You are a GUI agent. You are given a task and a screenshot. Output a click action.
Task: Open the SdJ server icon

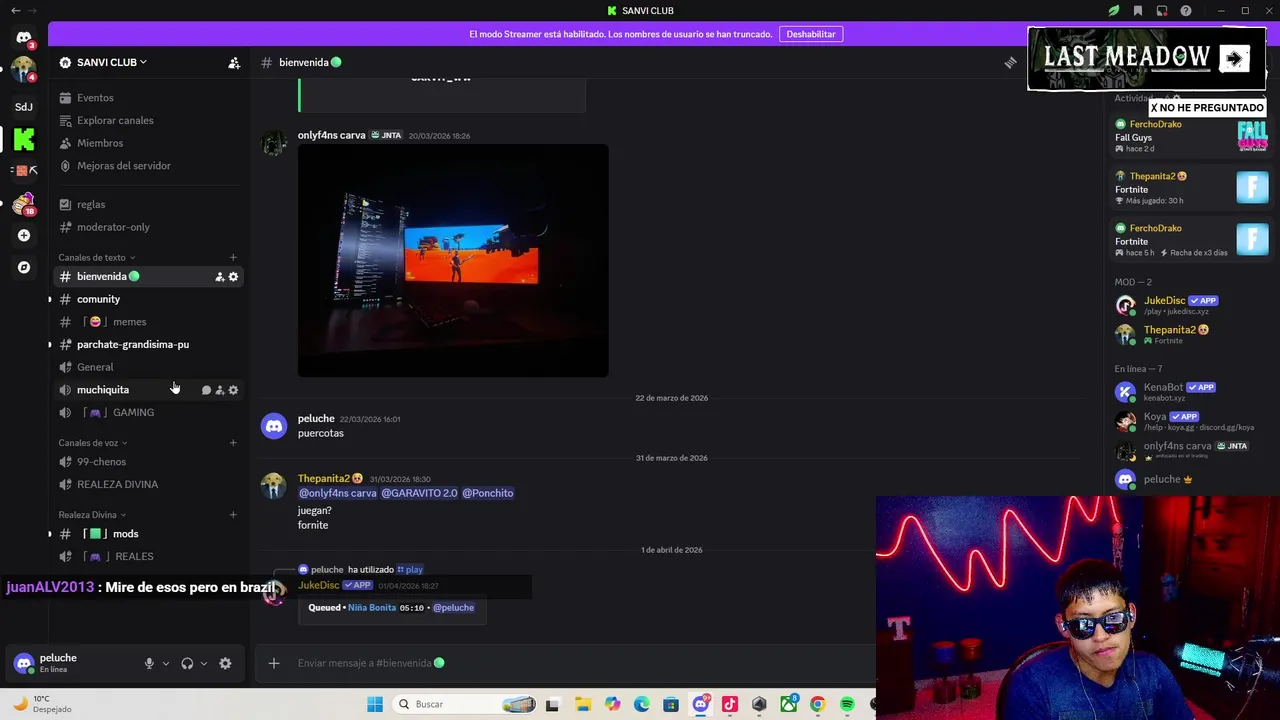(x=23, y=106)
